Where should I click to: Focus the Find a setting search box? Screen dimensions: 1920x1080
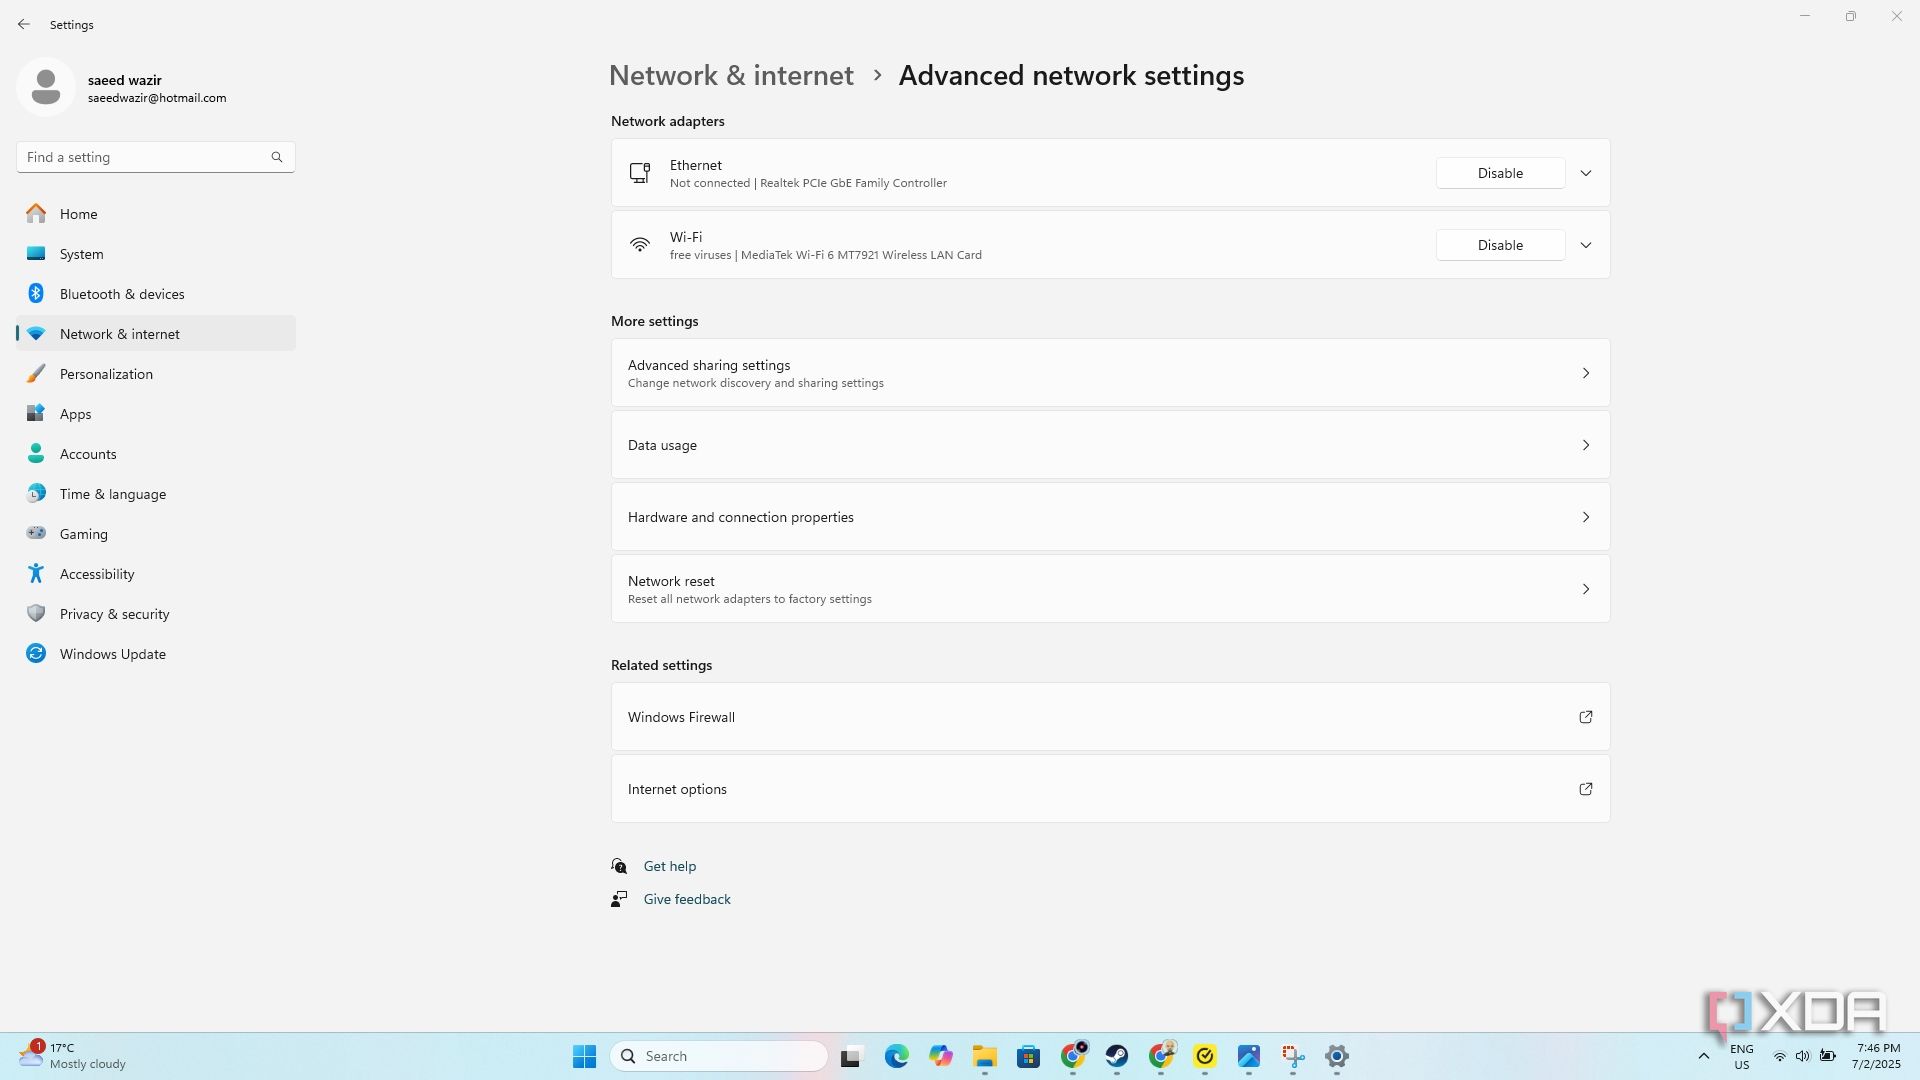(x=155, y=157)
